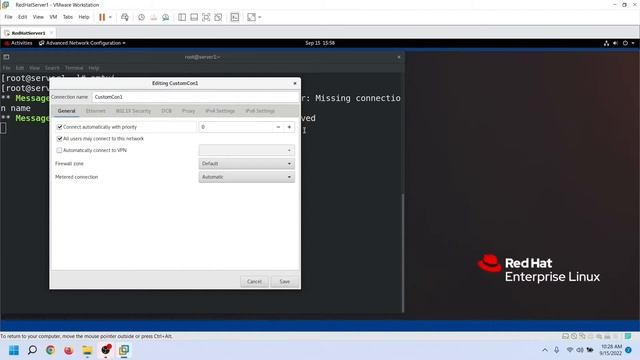This screenshot has width=640, height=360.
Task: Open Windows taskbar search
Action: [x=32, y=350]
